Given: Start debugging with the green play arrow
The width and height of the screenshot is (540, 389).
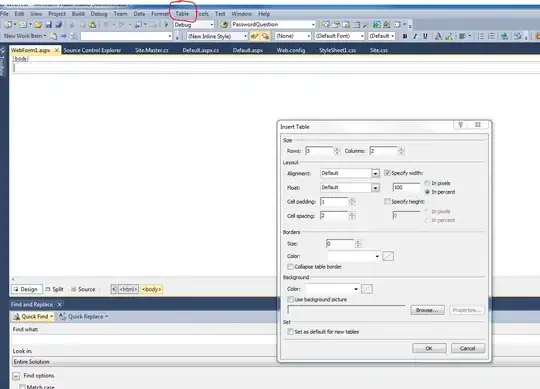Looking at the screenshot, I should [x=166, y=24].
